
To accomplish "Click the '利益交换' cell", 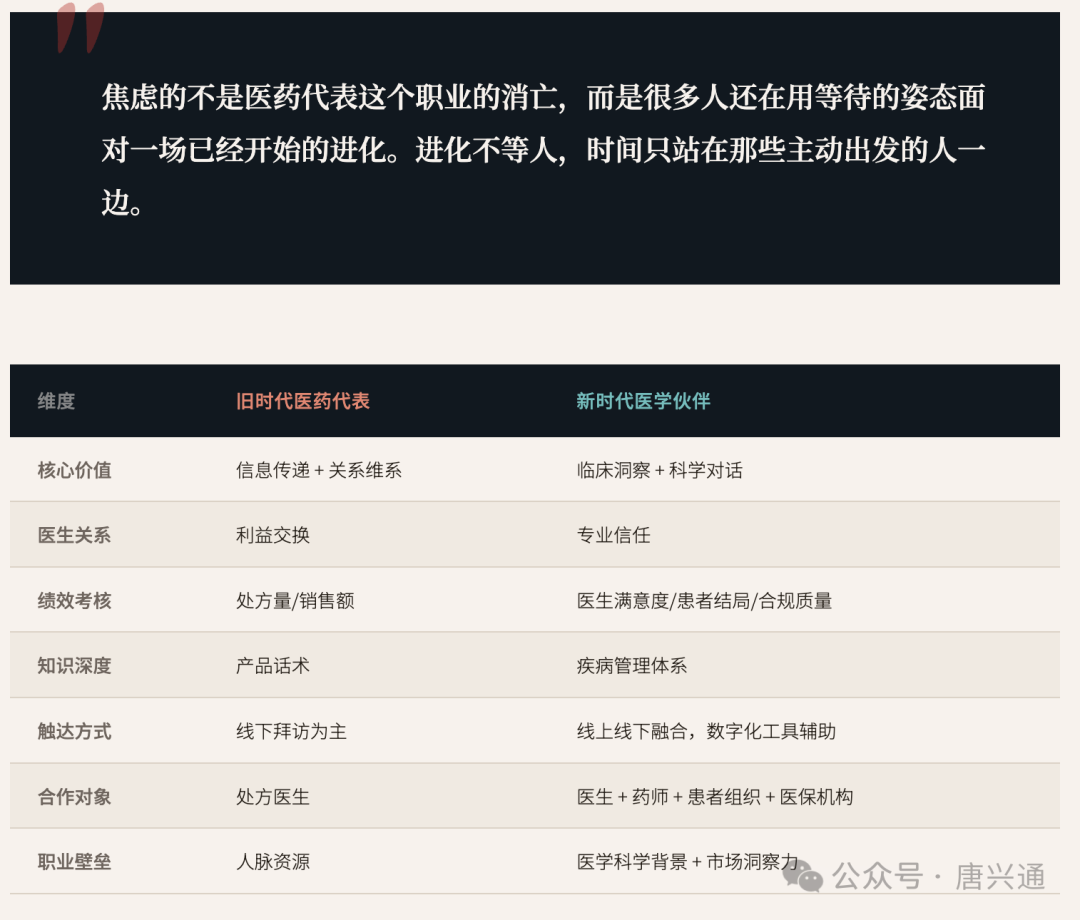I will coord(273,535).
